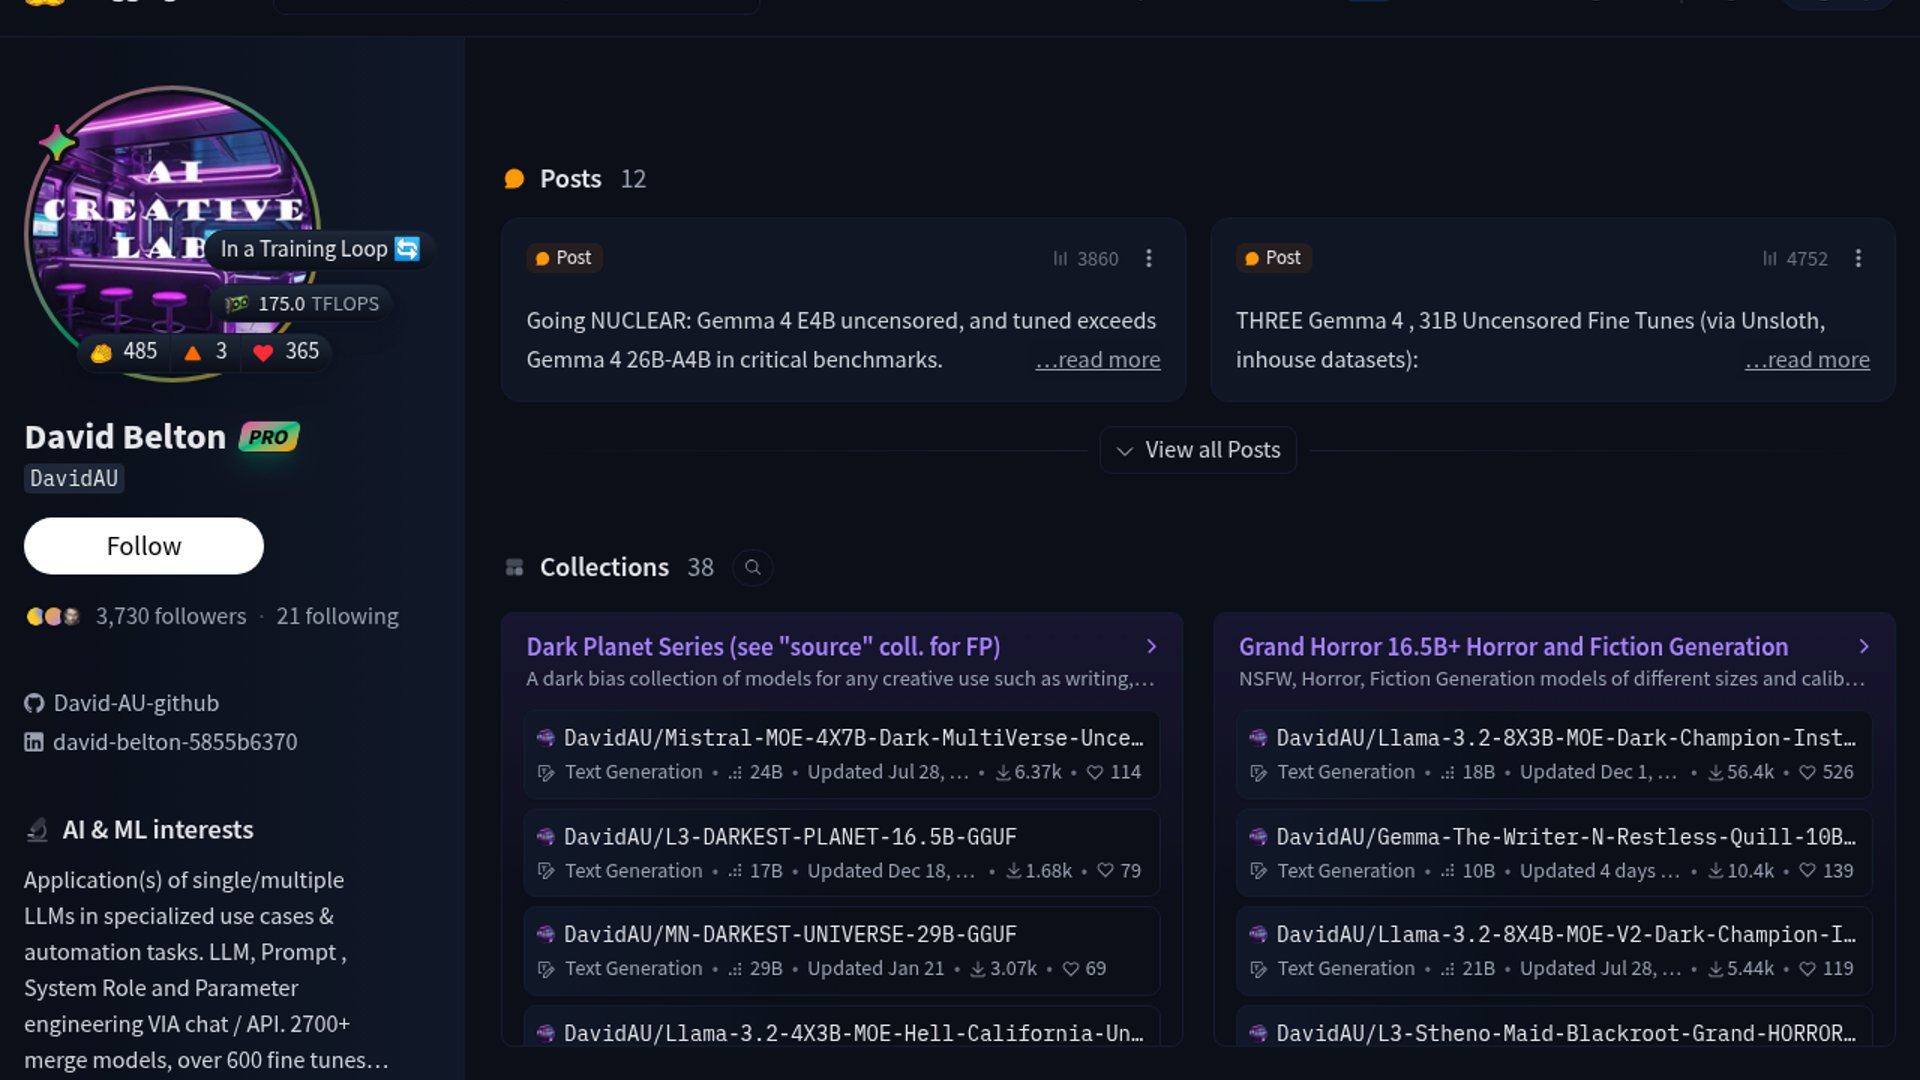The width and height of the screenshot is (1920, 1080).
Task: Expand View all Posts
Action: [x=1198, y=451]
